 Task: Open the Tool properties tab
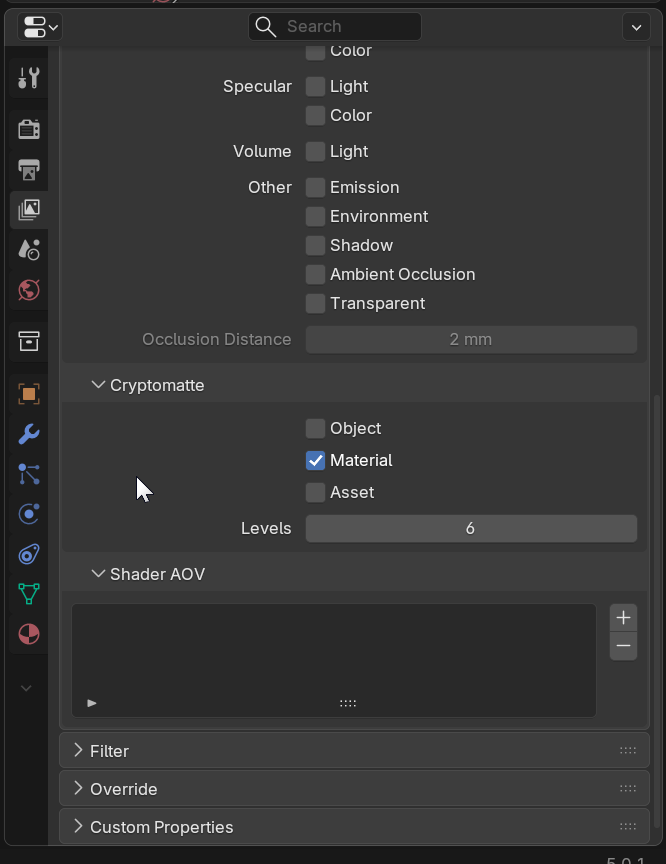[29, 78]
